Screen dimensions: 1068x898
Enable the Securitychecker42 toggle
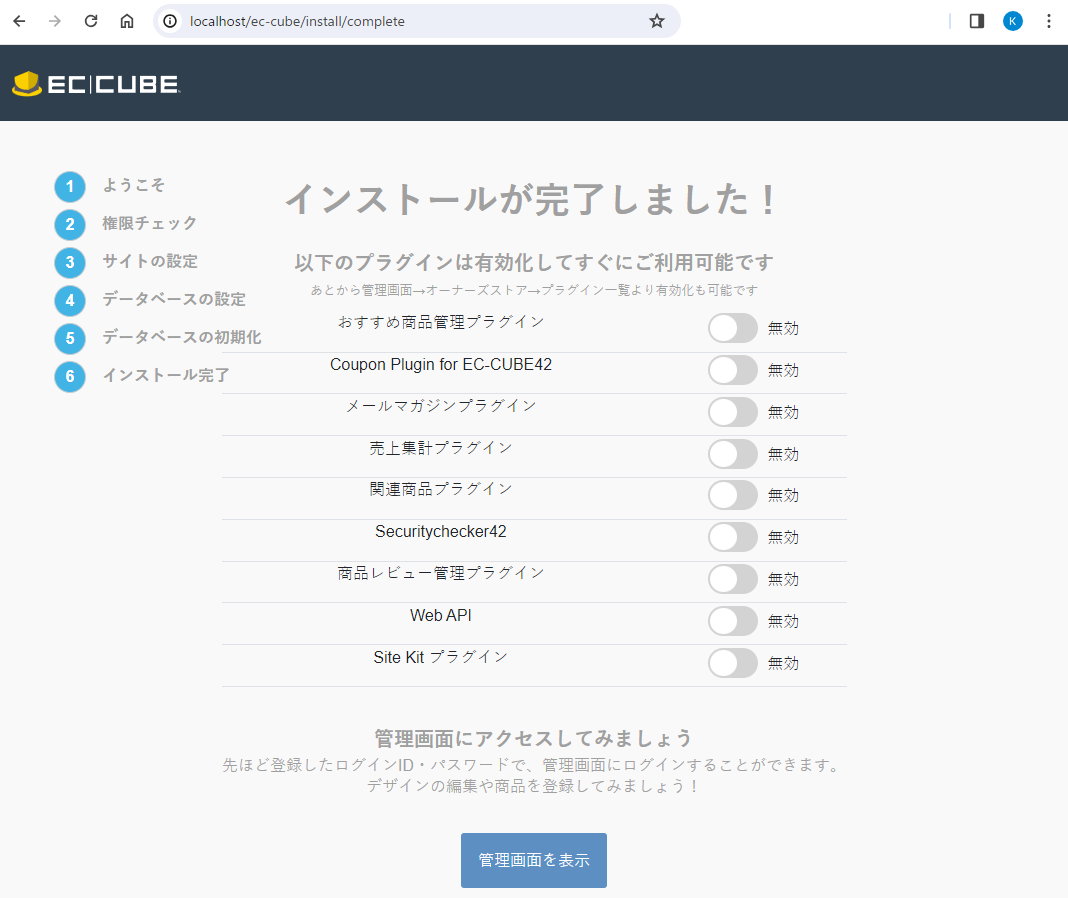[733, 537]
